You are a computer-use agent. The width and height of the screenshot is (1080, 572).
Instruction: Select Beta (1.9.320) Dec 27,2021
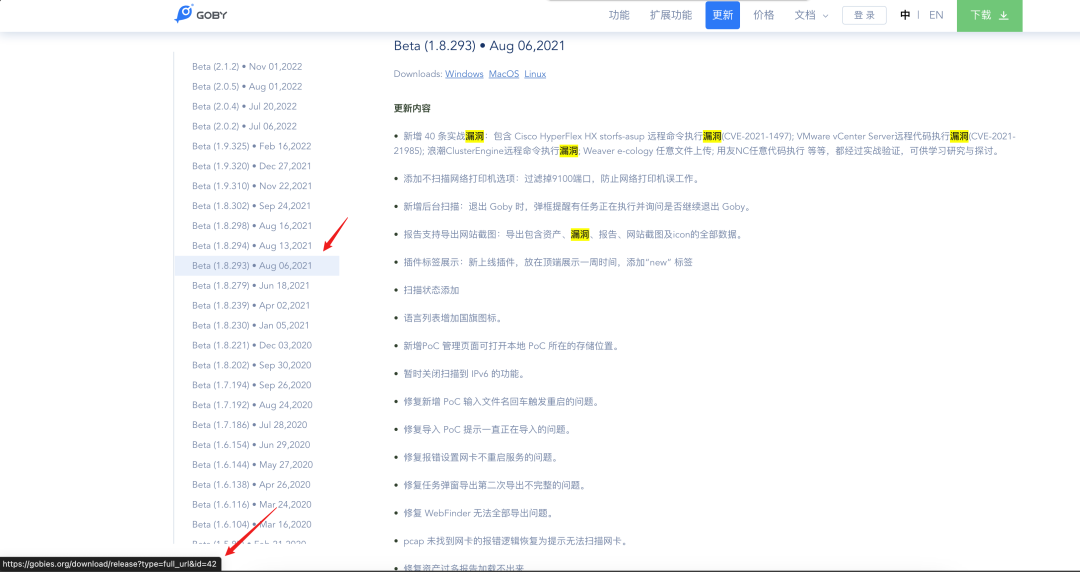(252, 166)
